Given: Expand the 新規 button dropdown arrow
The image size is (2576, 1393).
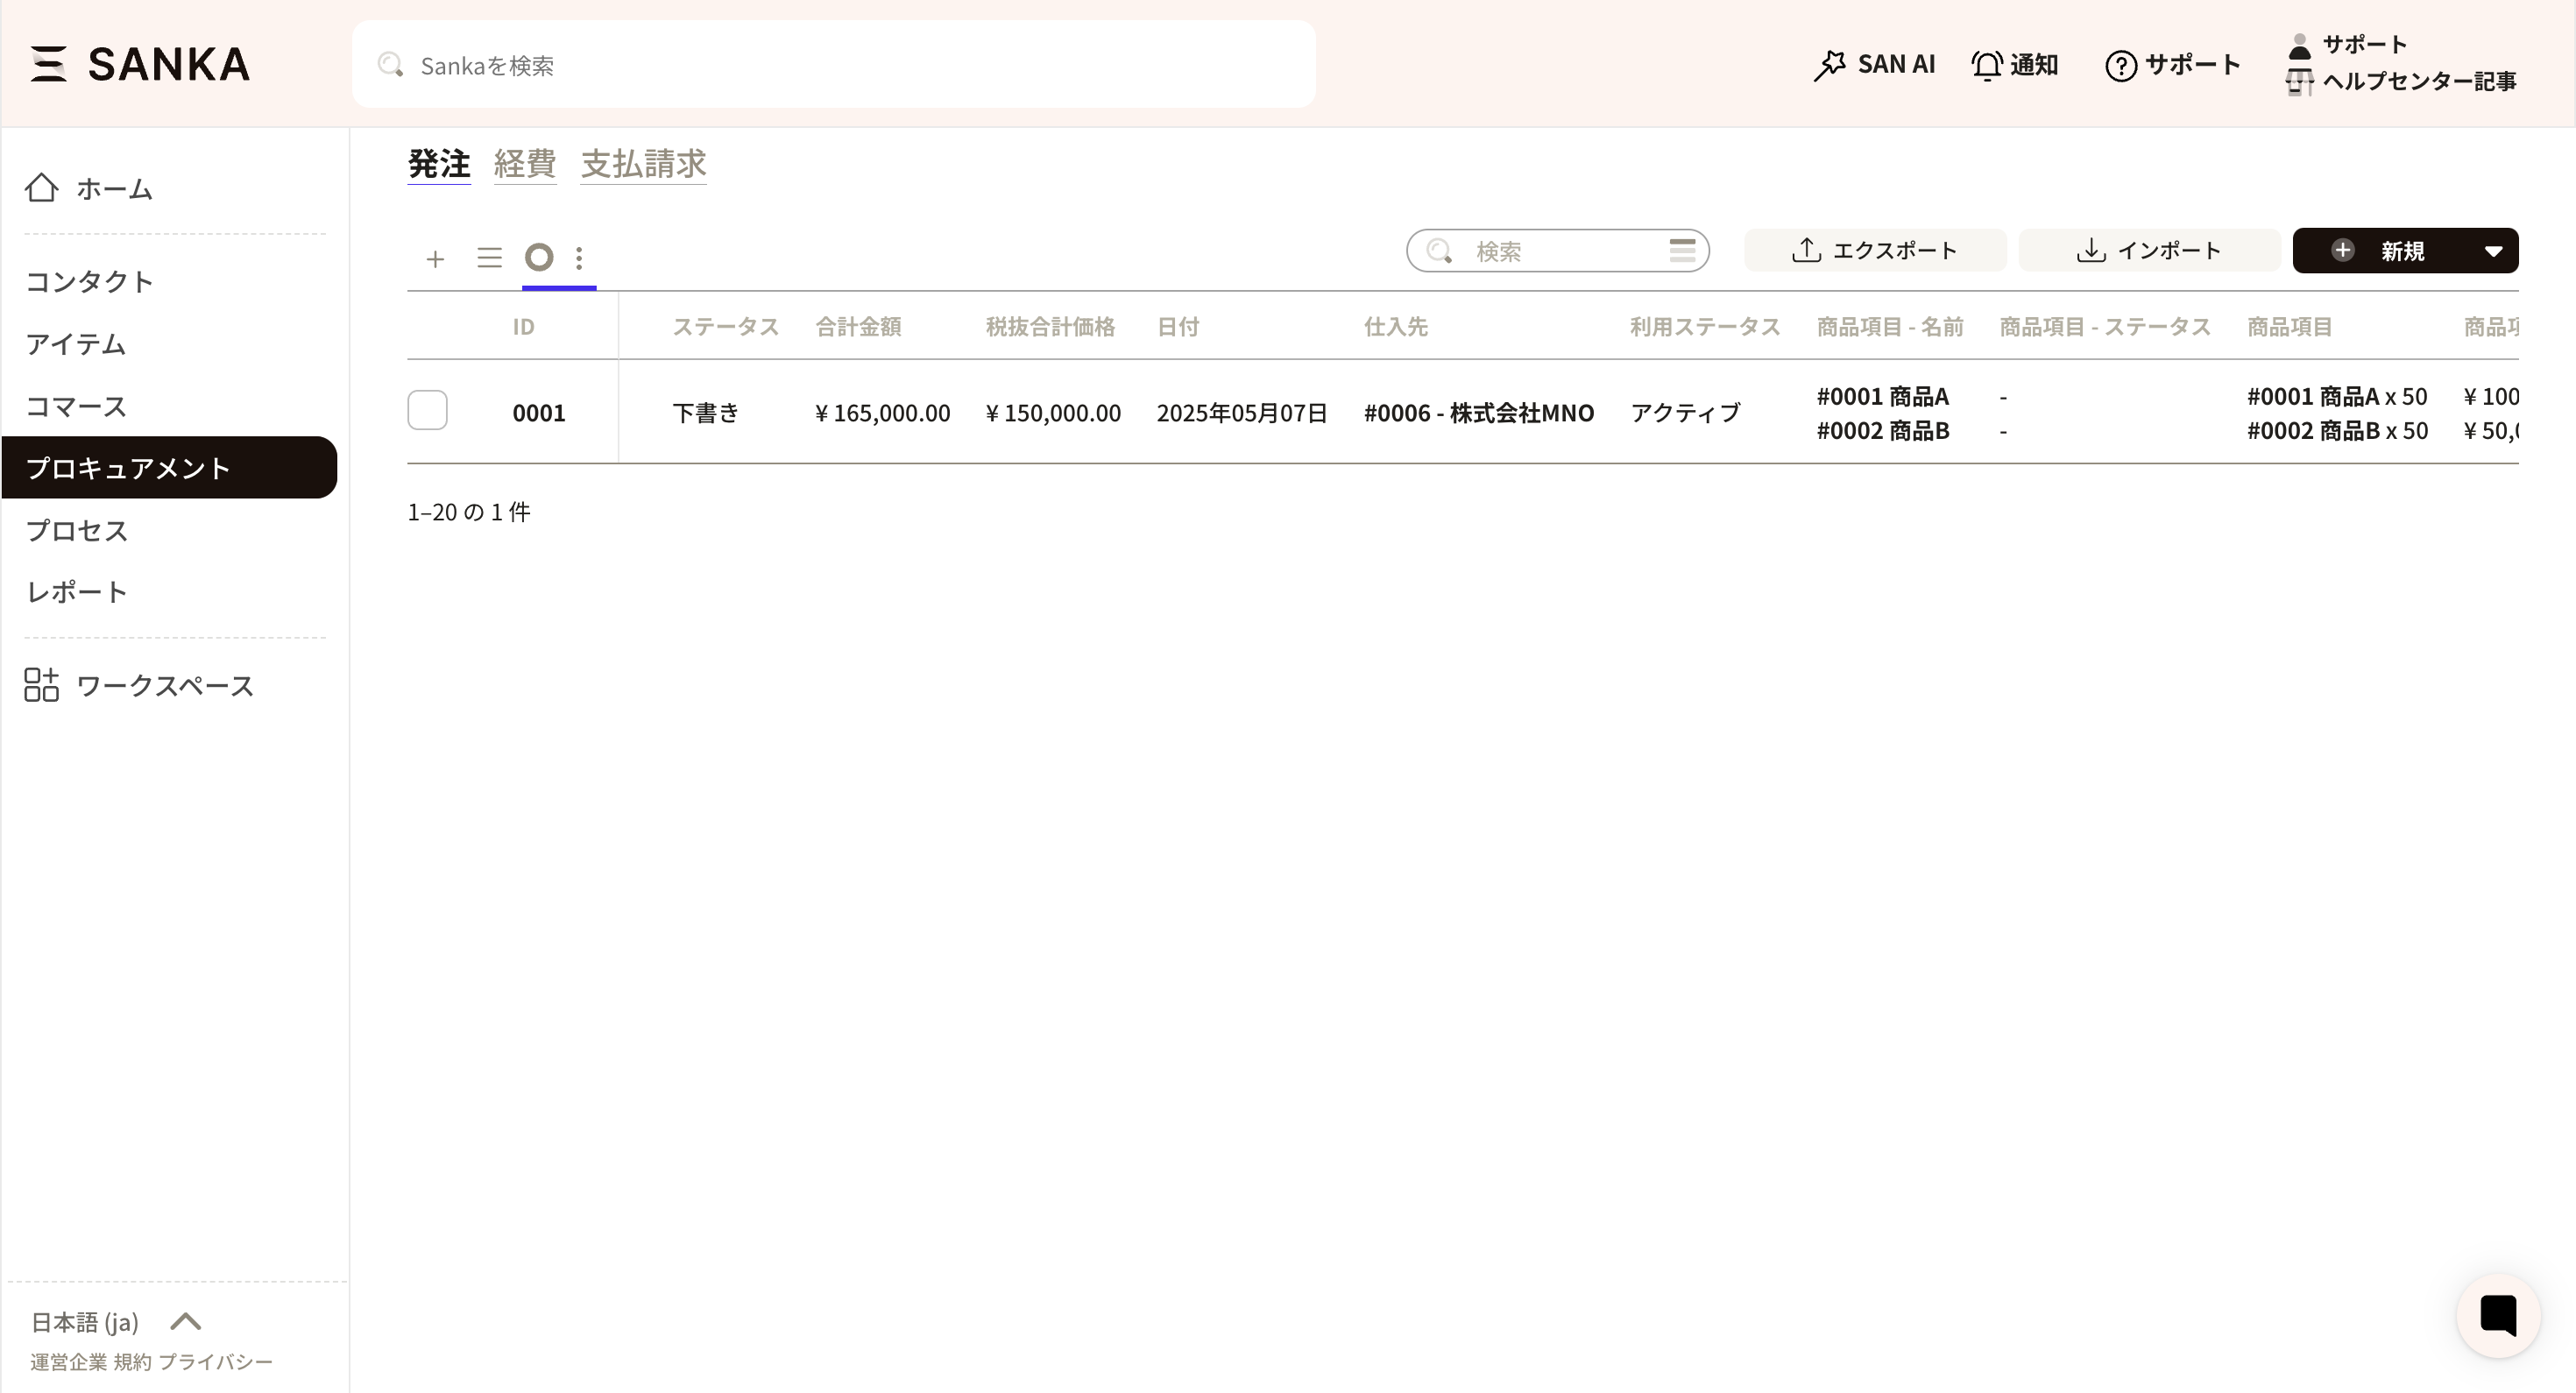Looking at the screenshot, I should click(x=2493, y=251).
